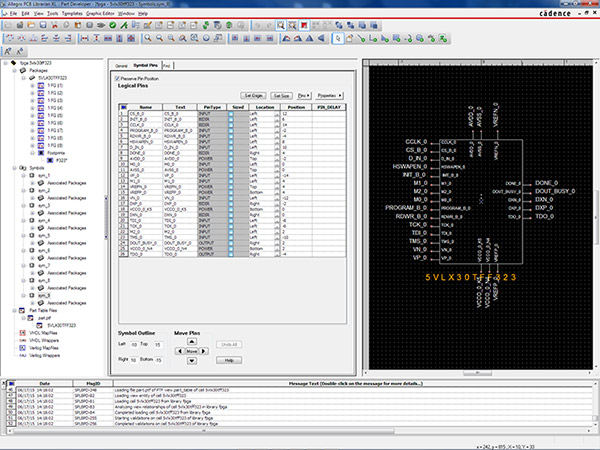Expand Associated Packages under sym_2
This screenshot has width=600, height=450.
coord(33,198)
